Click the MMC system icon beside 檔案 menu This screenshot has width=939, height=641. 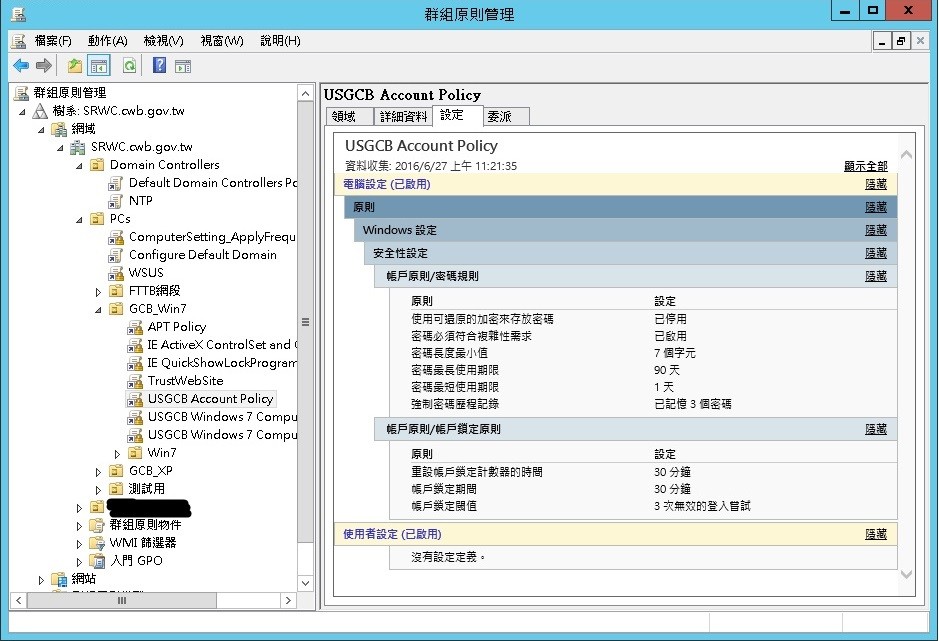19,41
